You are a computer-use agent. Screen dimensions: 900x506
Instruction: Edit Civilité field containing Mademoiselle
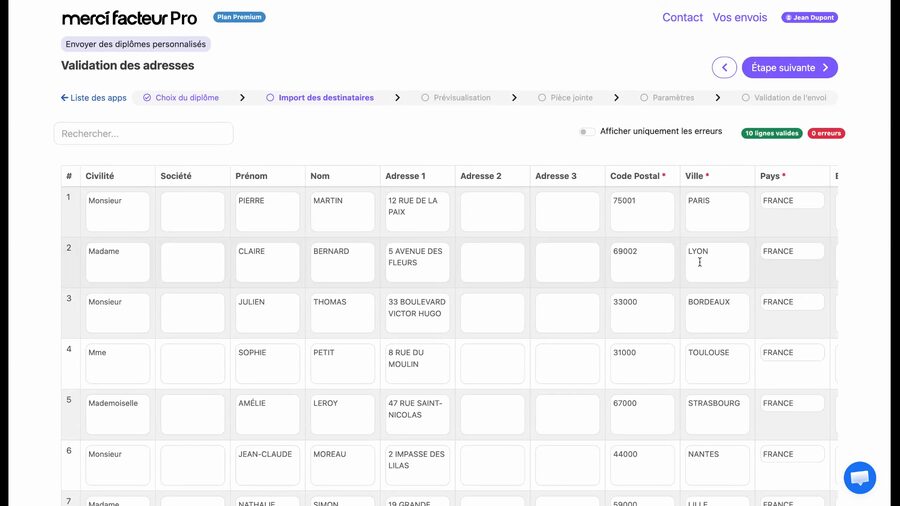pos(118,414)
